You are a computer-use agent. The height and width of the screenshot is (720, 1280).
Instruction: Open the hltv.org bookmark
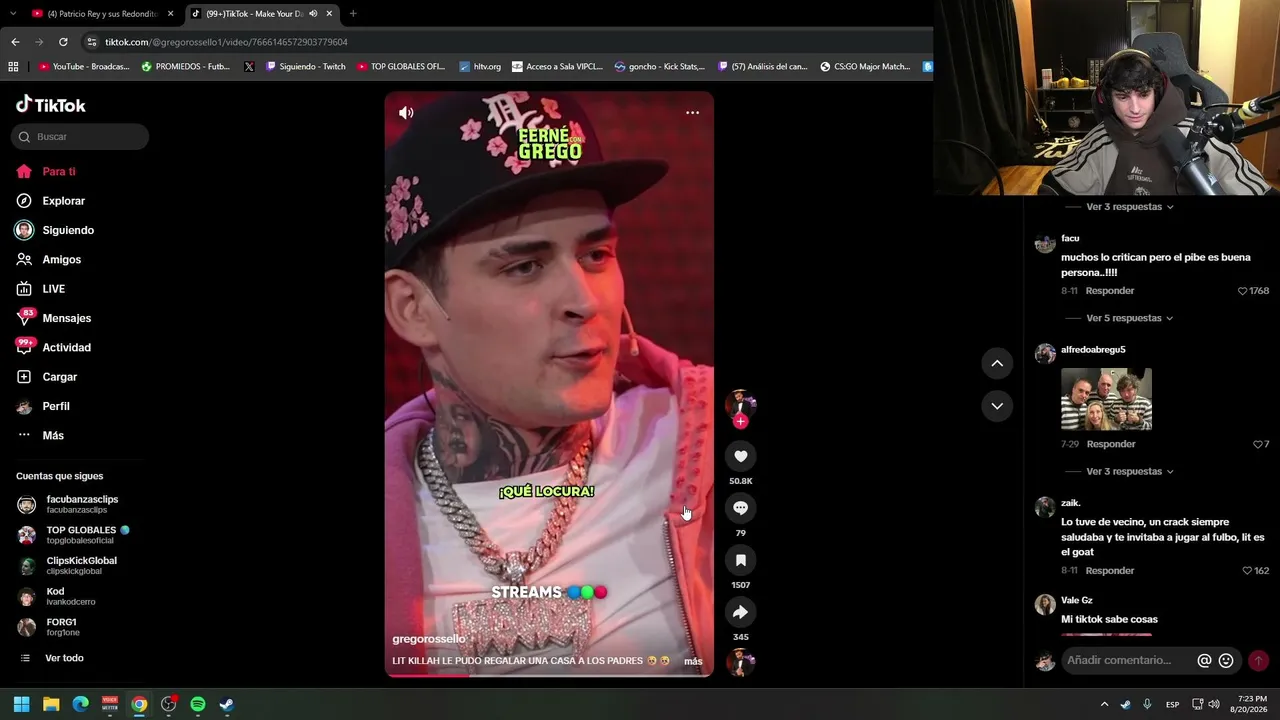pos(480,67)
